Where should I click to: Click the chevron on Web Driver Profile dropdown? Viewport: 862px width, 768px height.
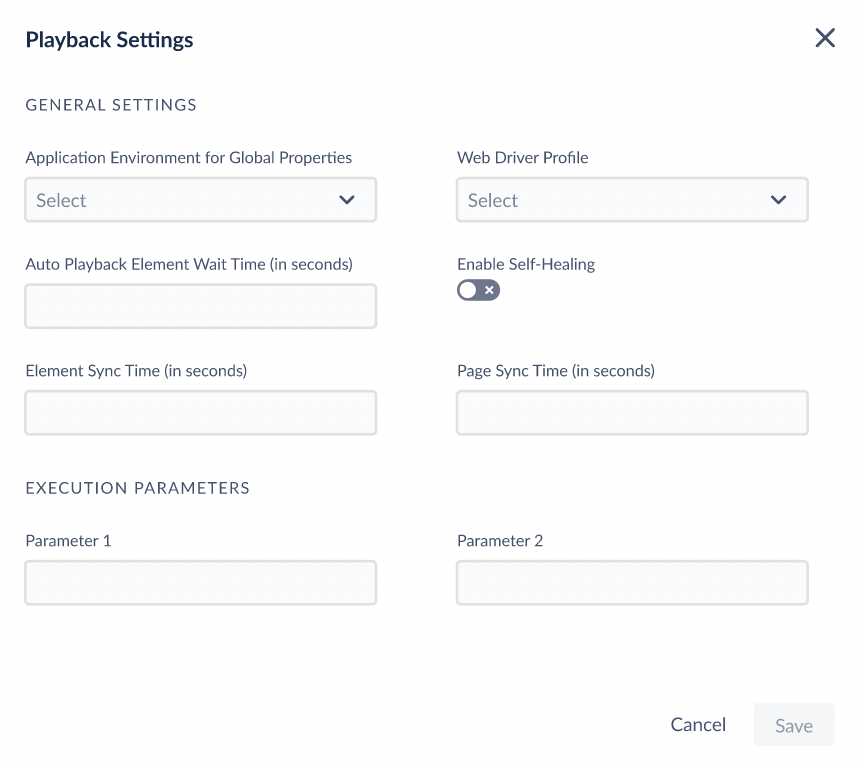pos(778,200)
